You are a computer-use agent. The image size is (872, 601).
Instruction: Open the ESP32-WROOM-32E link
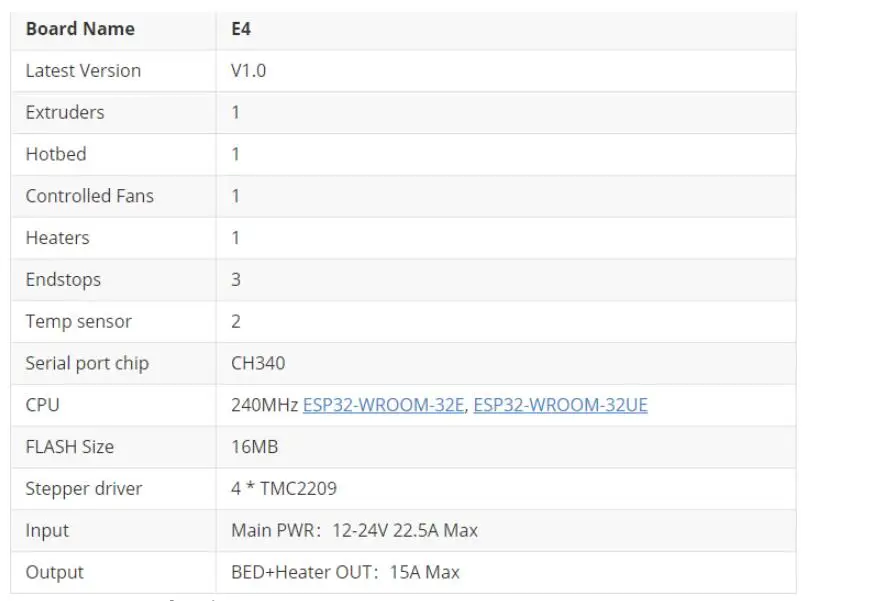click(x=383, y=405)
